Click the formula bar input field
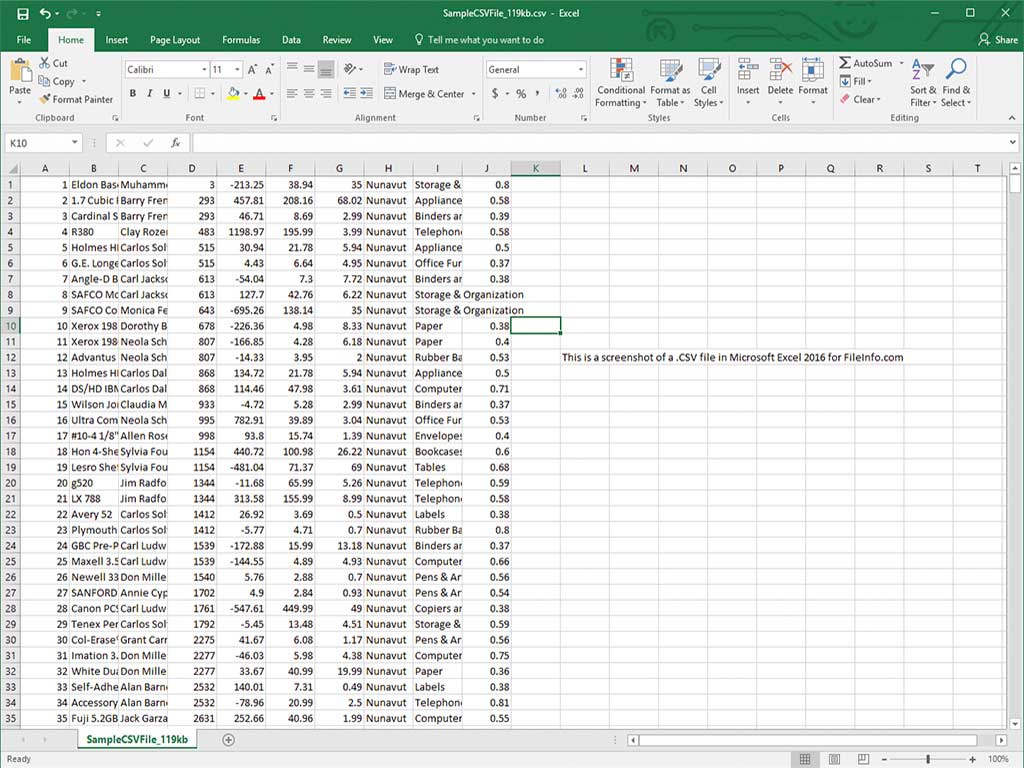1024x768 pixels. 600,143
